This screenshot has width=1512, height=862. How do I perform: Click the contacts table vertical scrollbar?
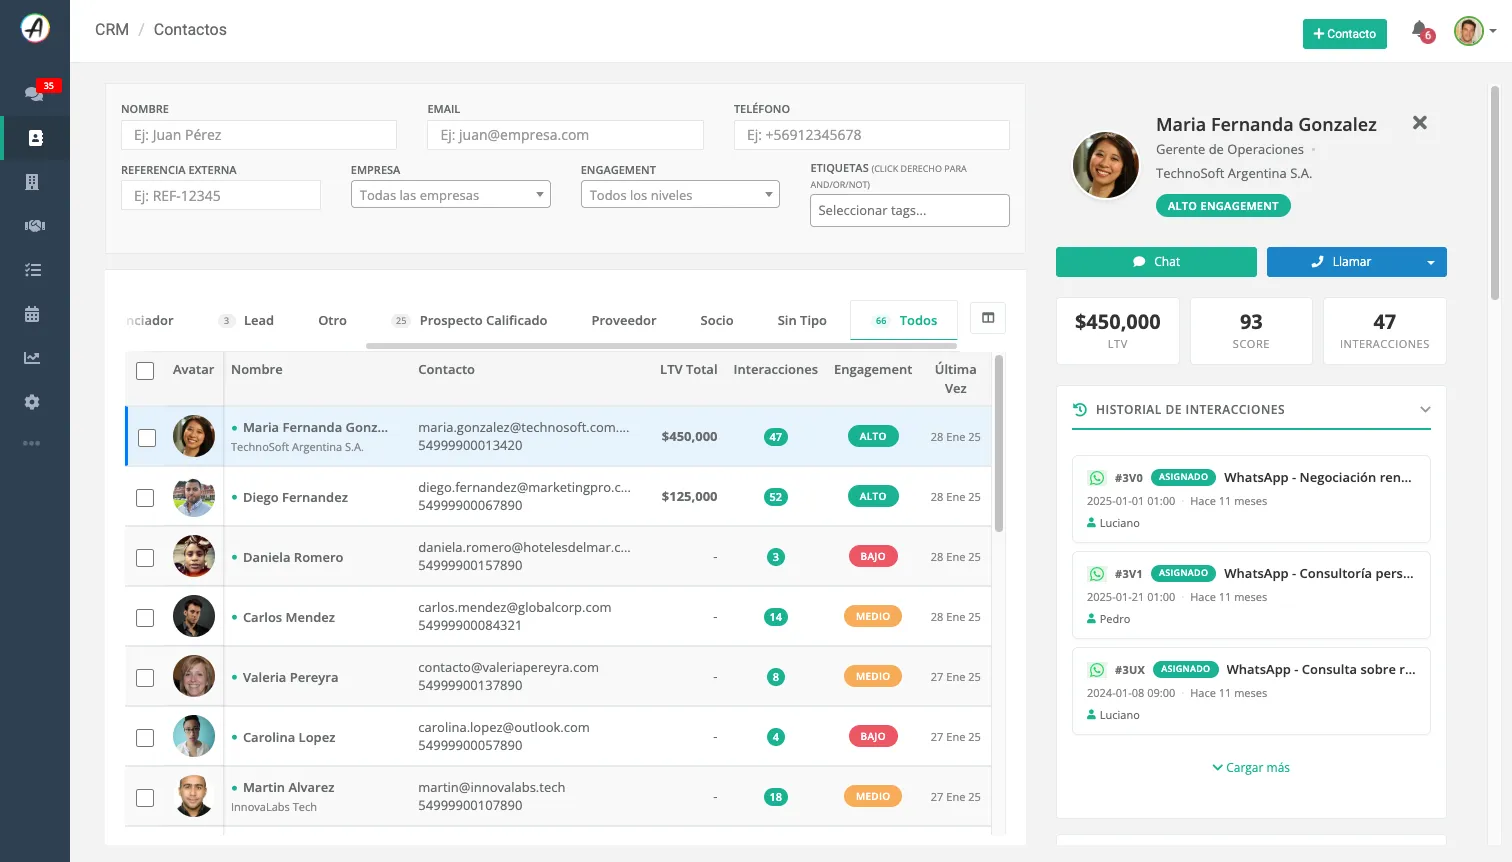(x=998, y=443)
